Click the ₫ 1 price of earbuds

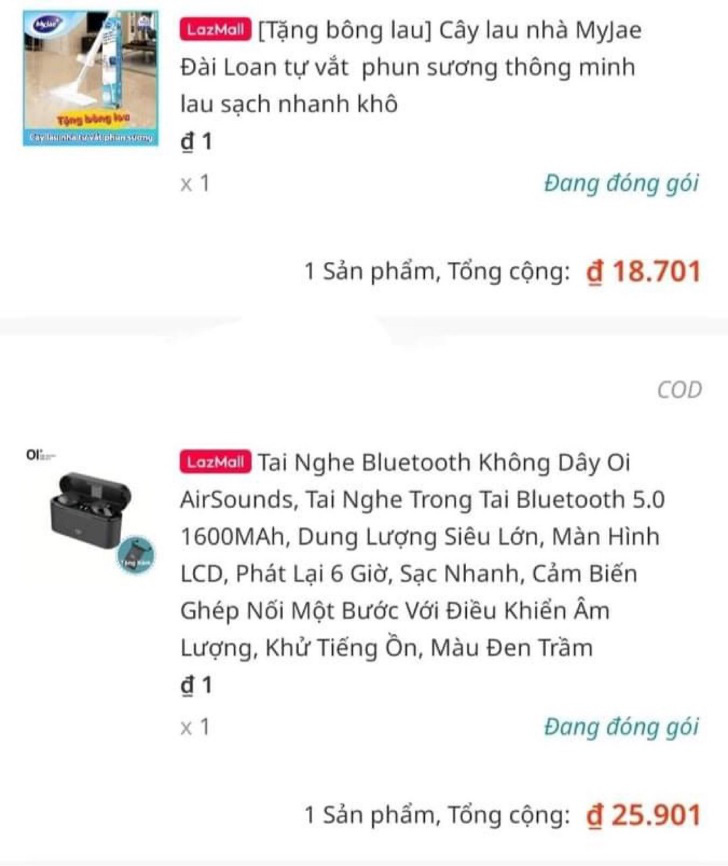click(197, 685)
